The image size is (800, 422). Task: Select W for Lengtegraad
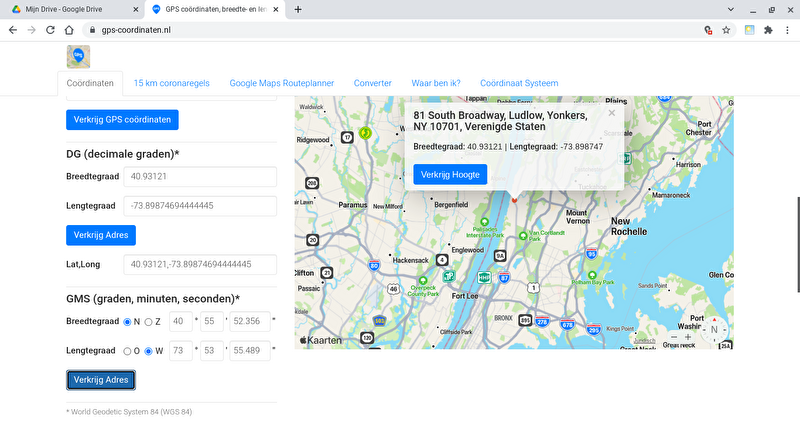click(x=148, y=351)
